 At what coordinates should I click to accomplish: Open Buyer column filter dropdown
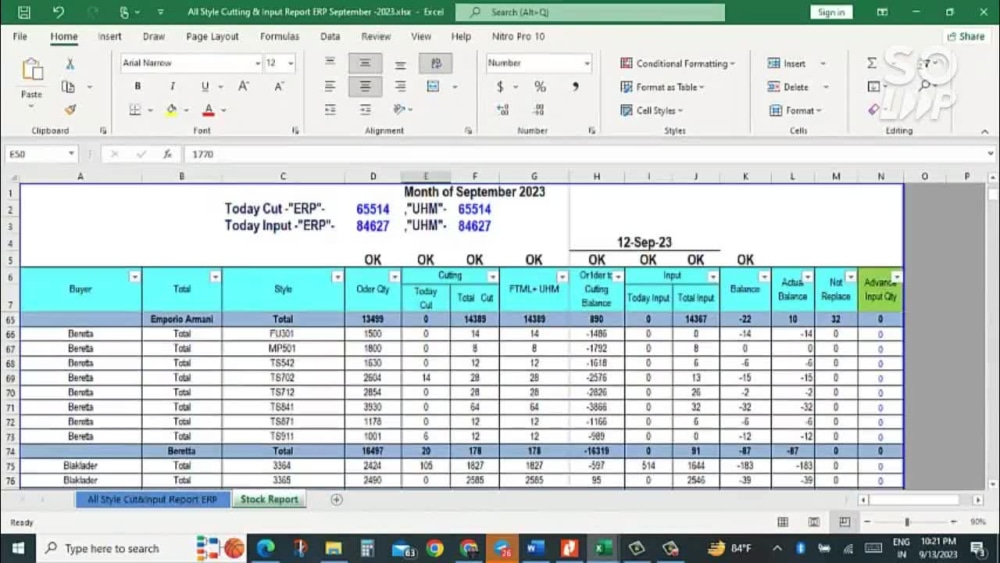[x=134, y=277]
